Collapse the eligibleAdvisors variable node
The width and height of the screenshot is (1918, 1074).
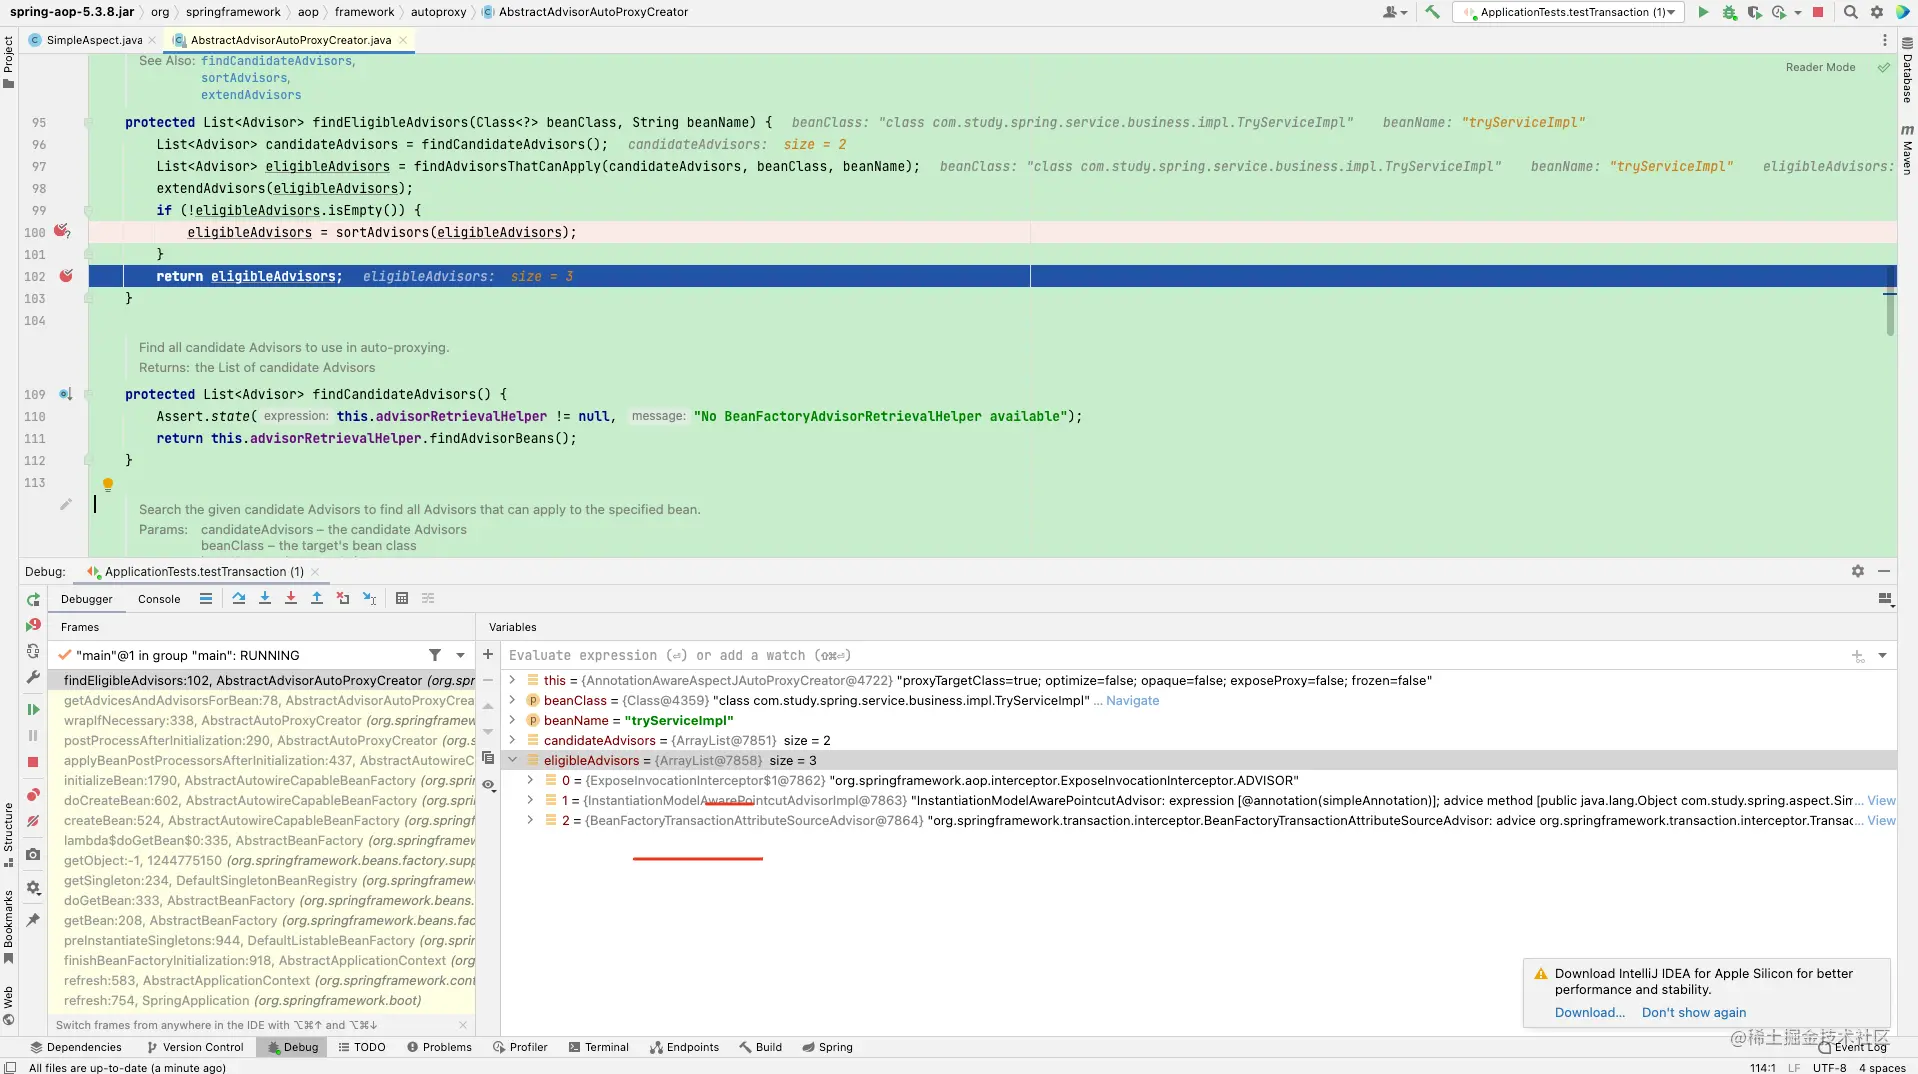click(513, 760)
